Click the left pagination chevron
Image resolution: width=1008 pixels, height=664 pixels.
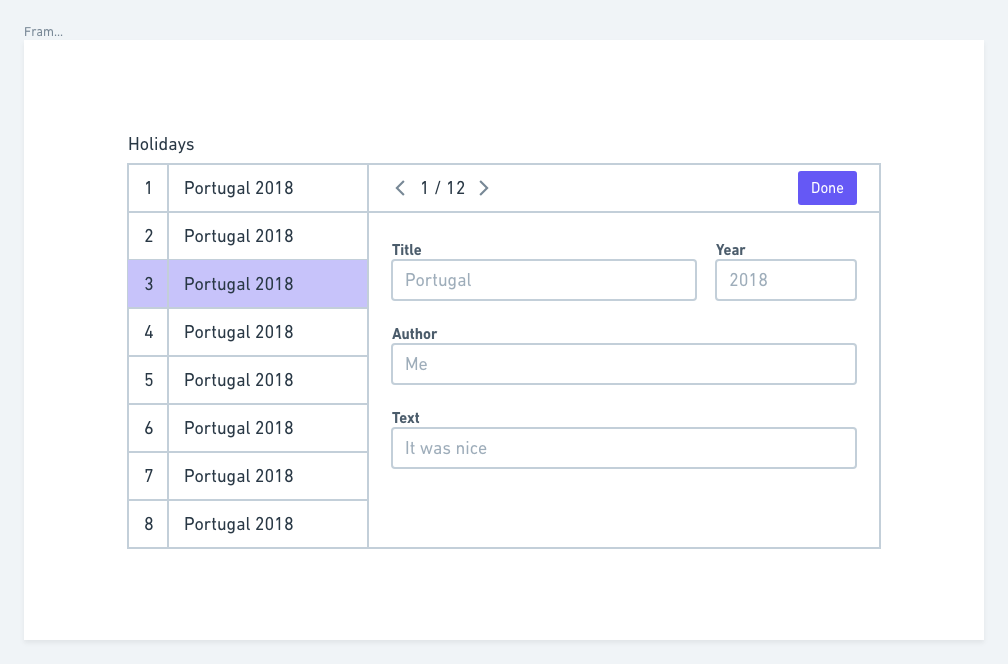(x=400, y=188)
